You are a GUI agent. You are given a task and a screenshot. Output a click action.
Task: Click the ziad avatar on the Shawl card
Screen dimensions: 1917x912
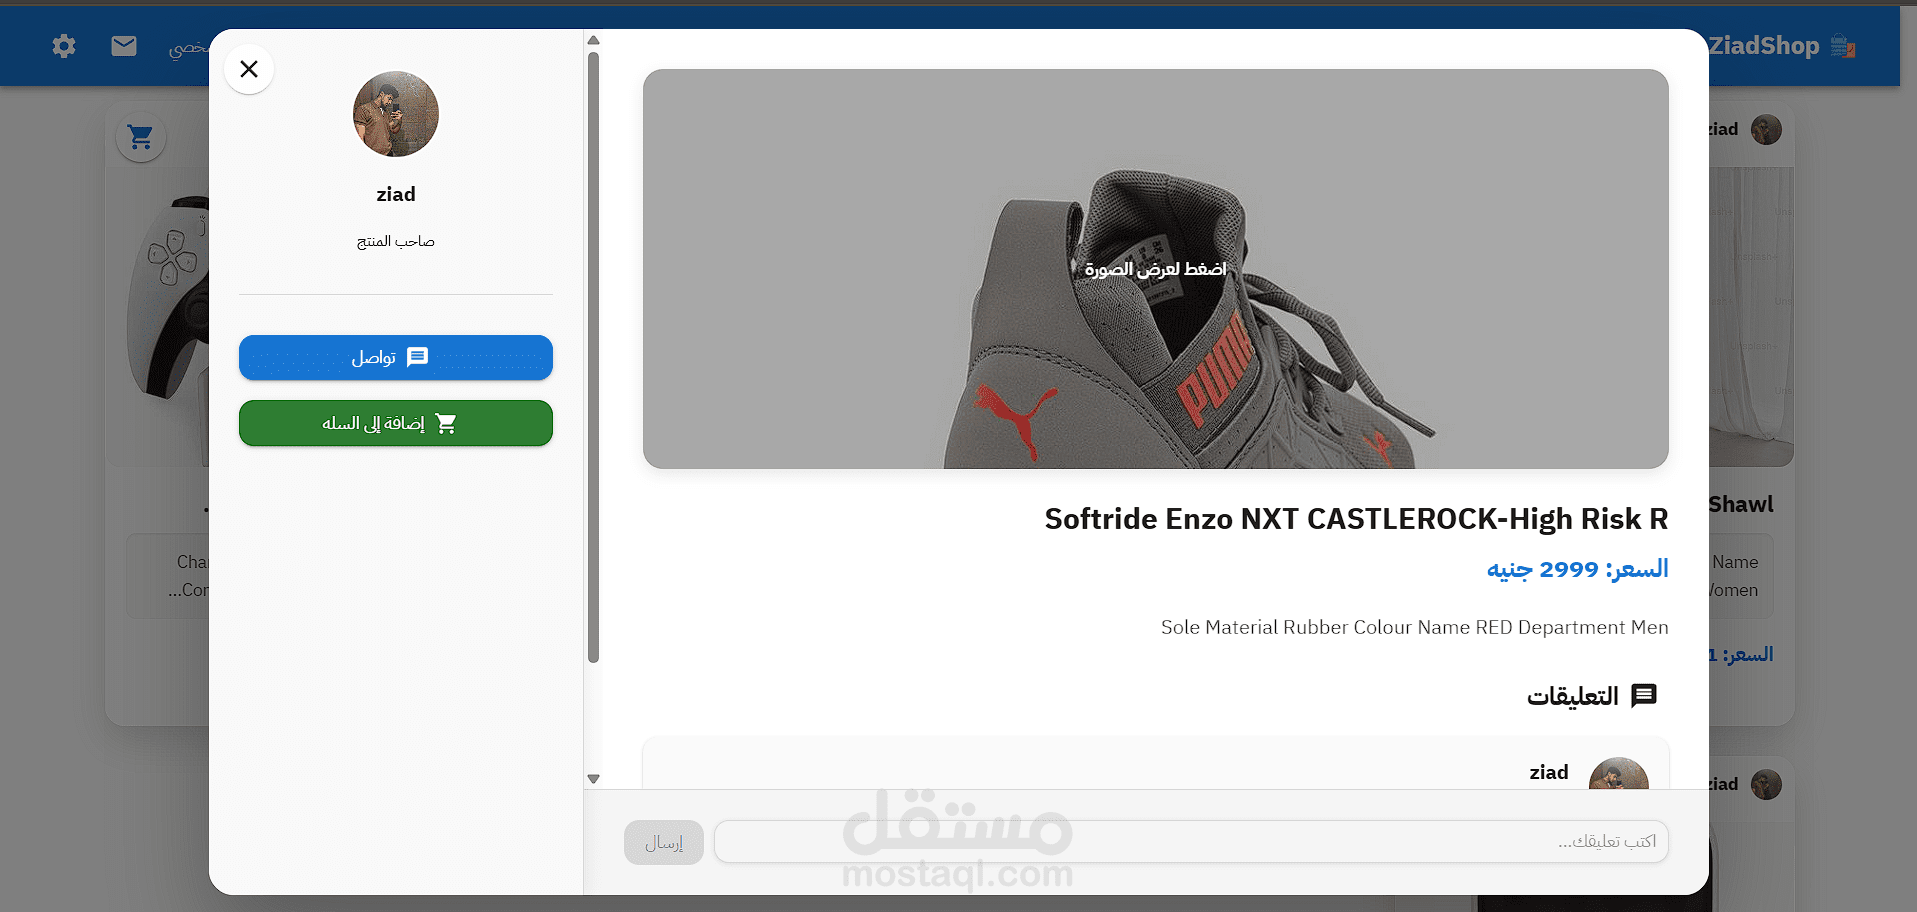pyautogui.click(x=1766, y=129)
